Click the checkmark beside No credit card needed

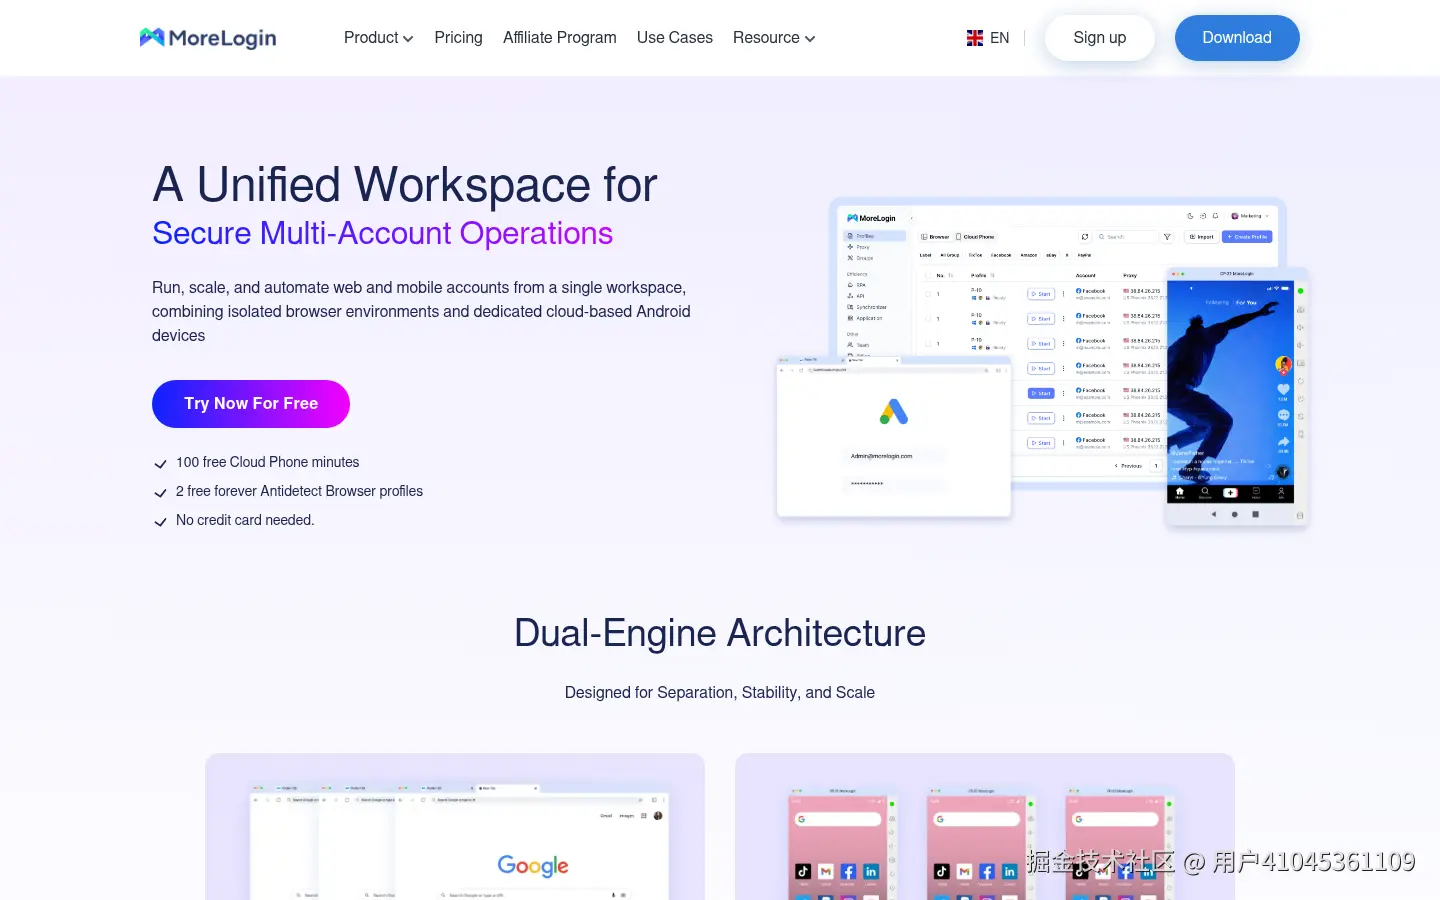(160, 522)
